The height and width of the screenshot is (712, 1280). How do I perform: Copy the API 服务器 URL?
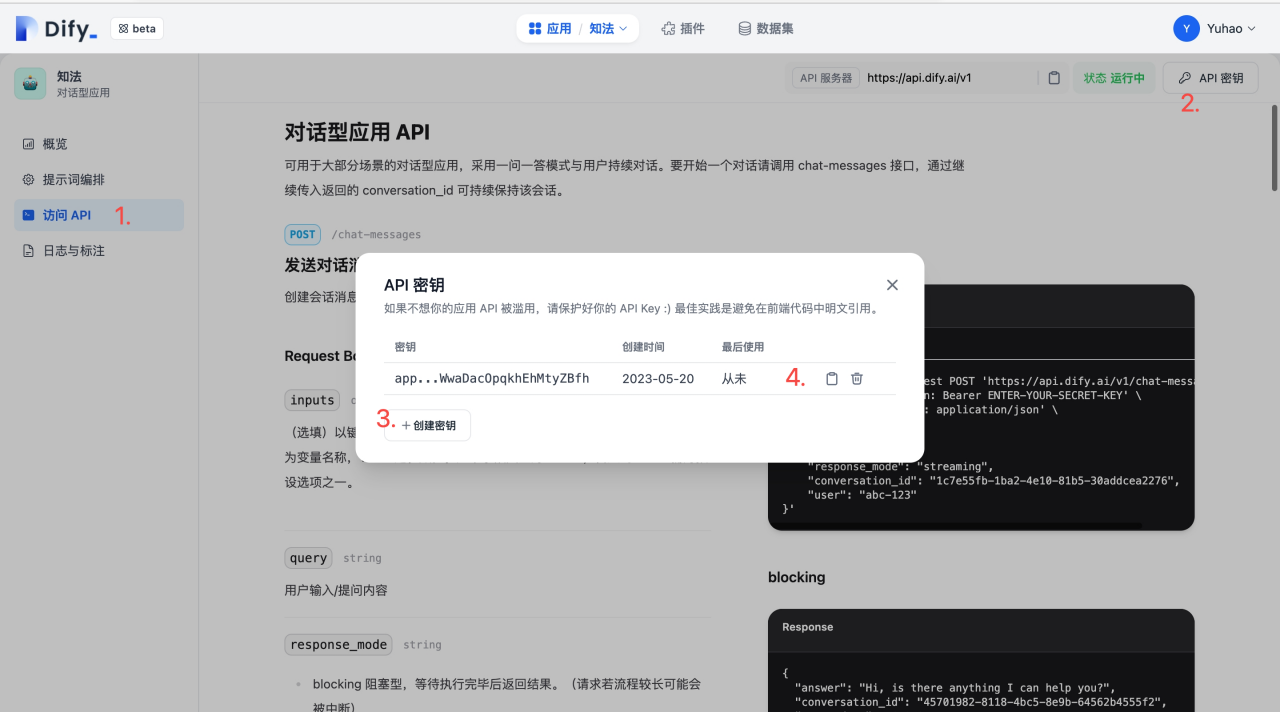click(1053, 77)
